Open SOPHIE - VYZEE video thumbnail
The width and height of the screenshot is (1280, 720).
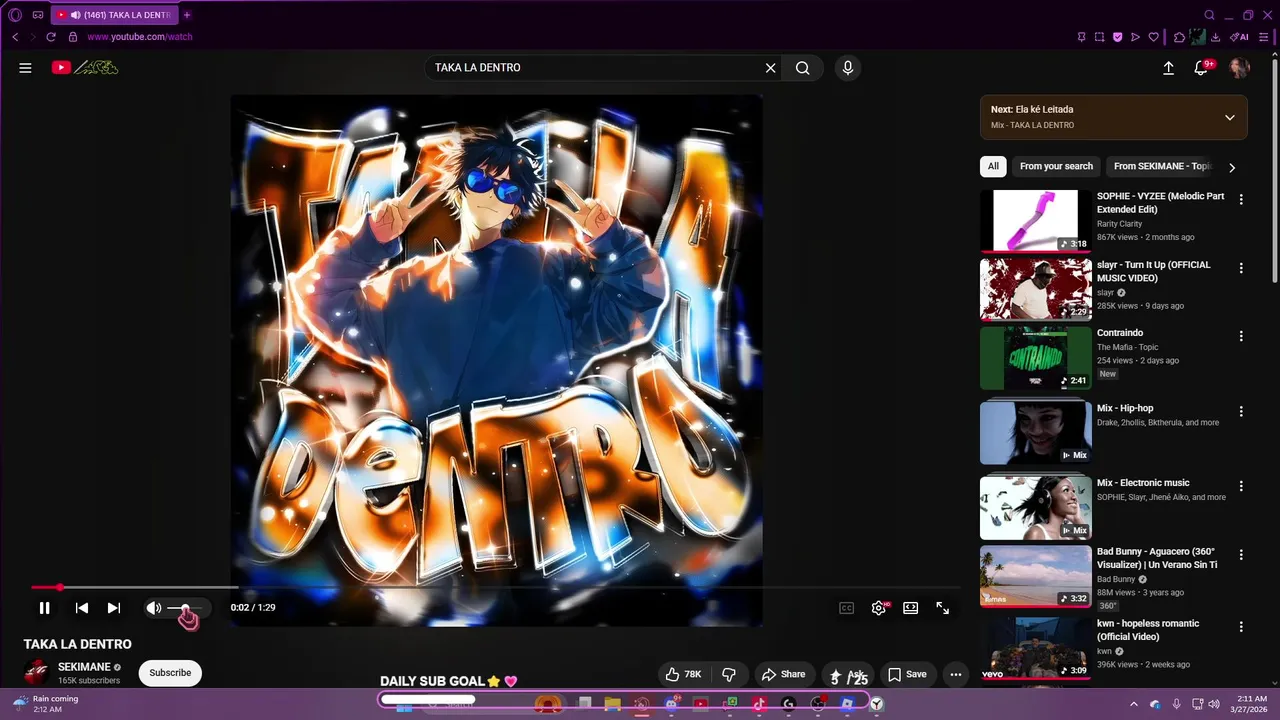tap(1036, 221)
